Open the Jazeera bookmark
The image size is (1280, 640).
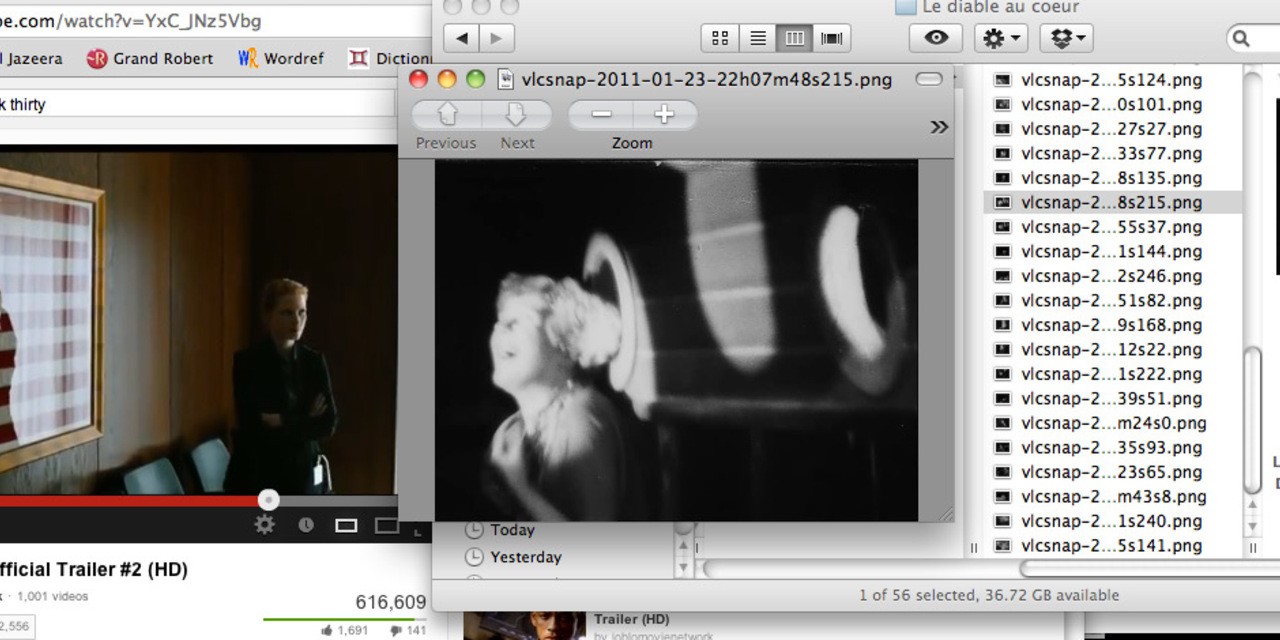coord(31,58)
